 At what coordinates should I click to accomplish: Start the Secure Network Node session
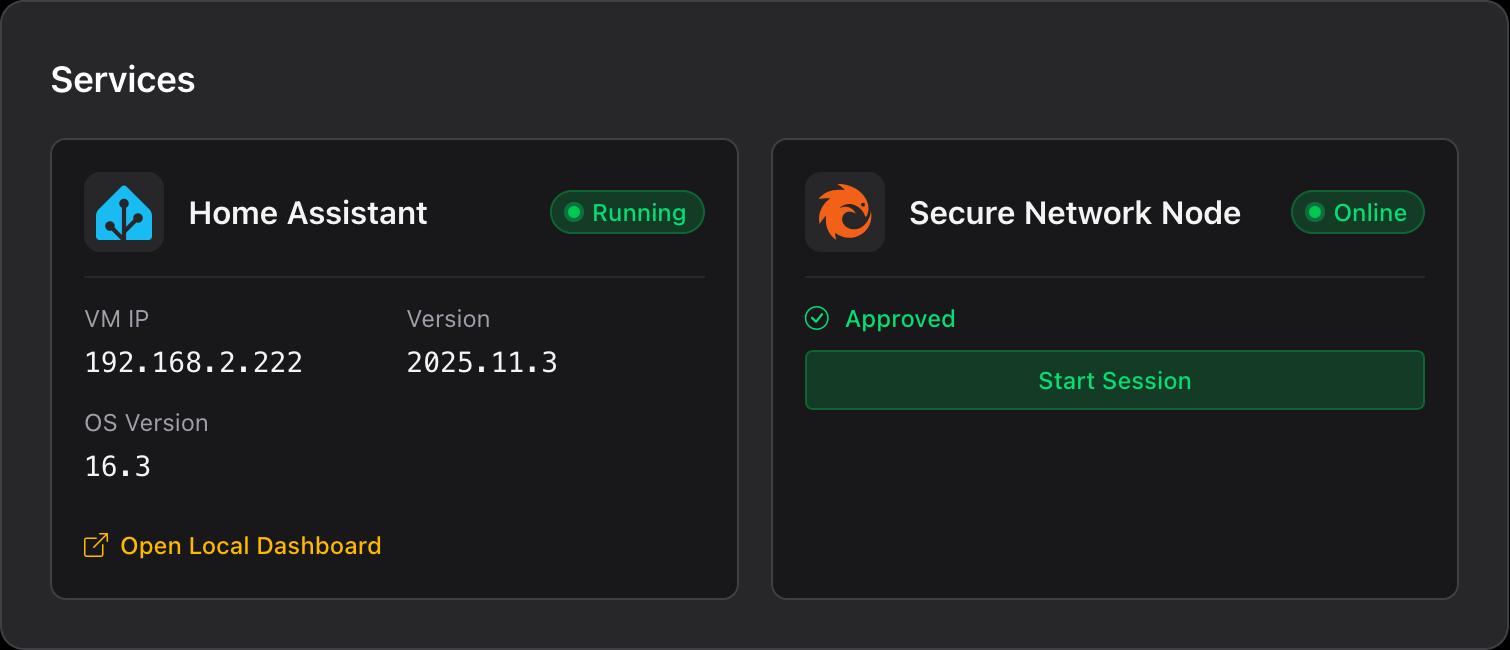click(1114, 380)
